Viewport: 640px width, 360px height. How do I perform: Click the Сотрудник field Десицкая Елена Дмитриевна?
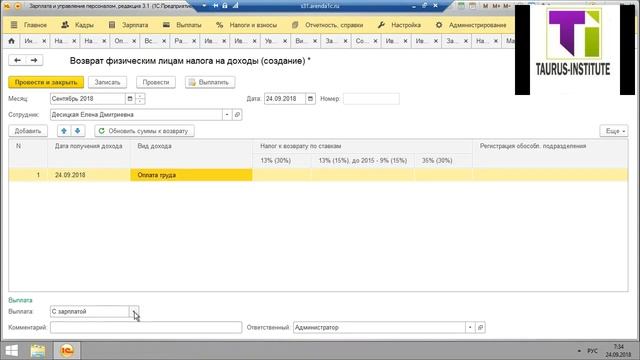136,115
